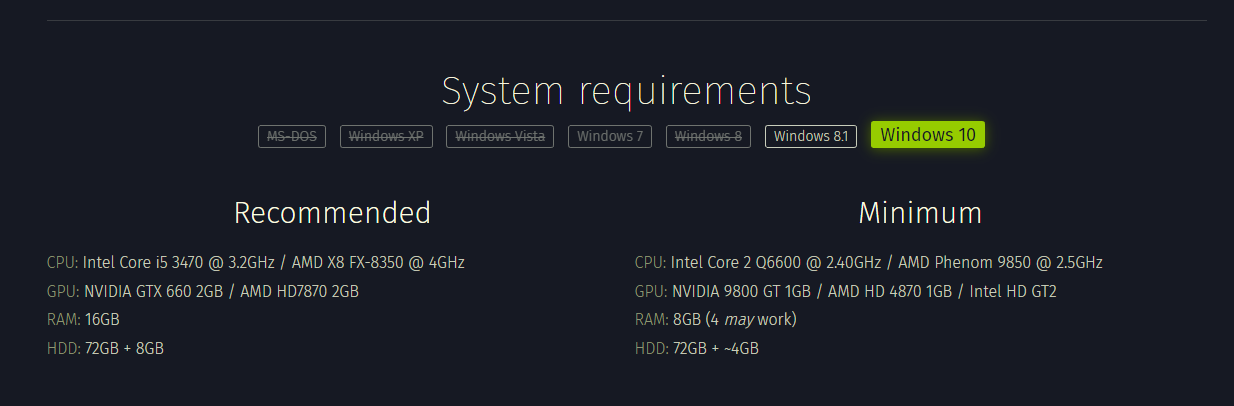Image resolution: width=1234 pixels, height=406 pixels.
Task: Select the Windows XP tab
Action: tap(386, 137)
